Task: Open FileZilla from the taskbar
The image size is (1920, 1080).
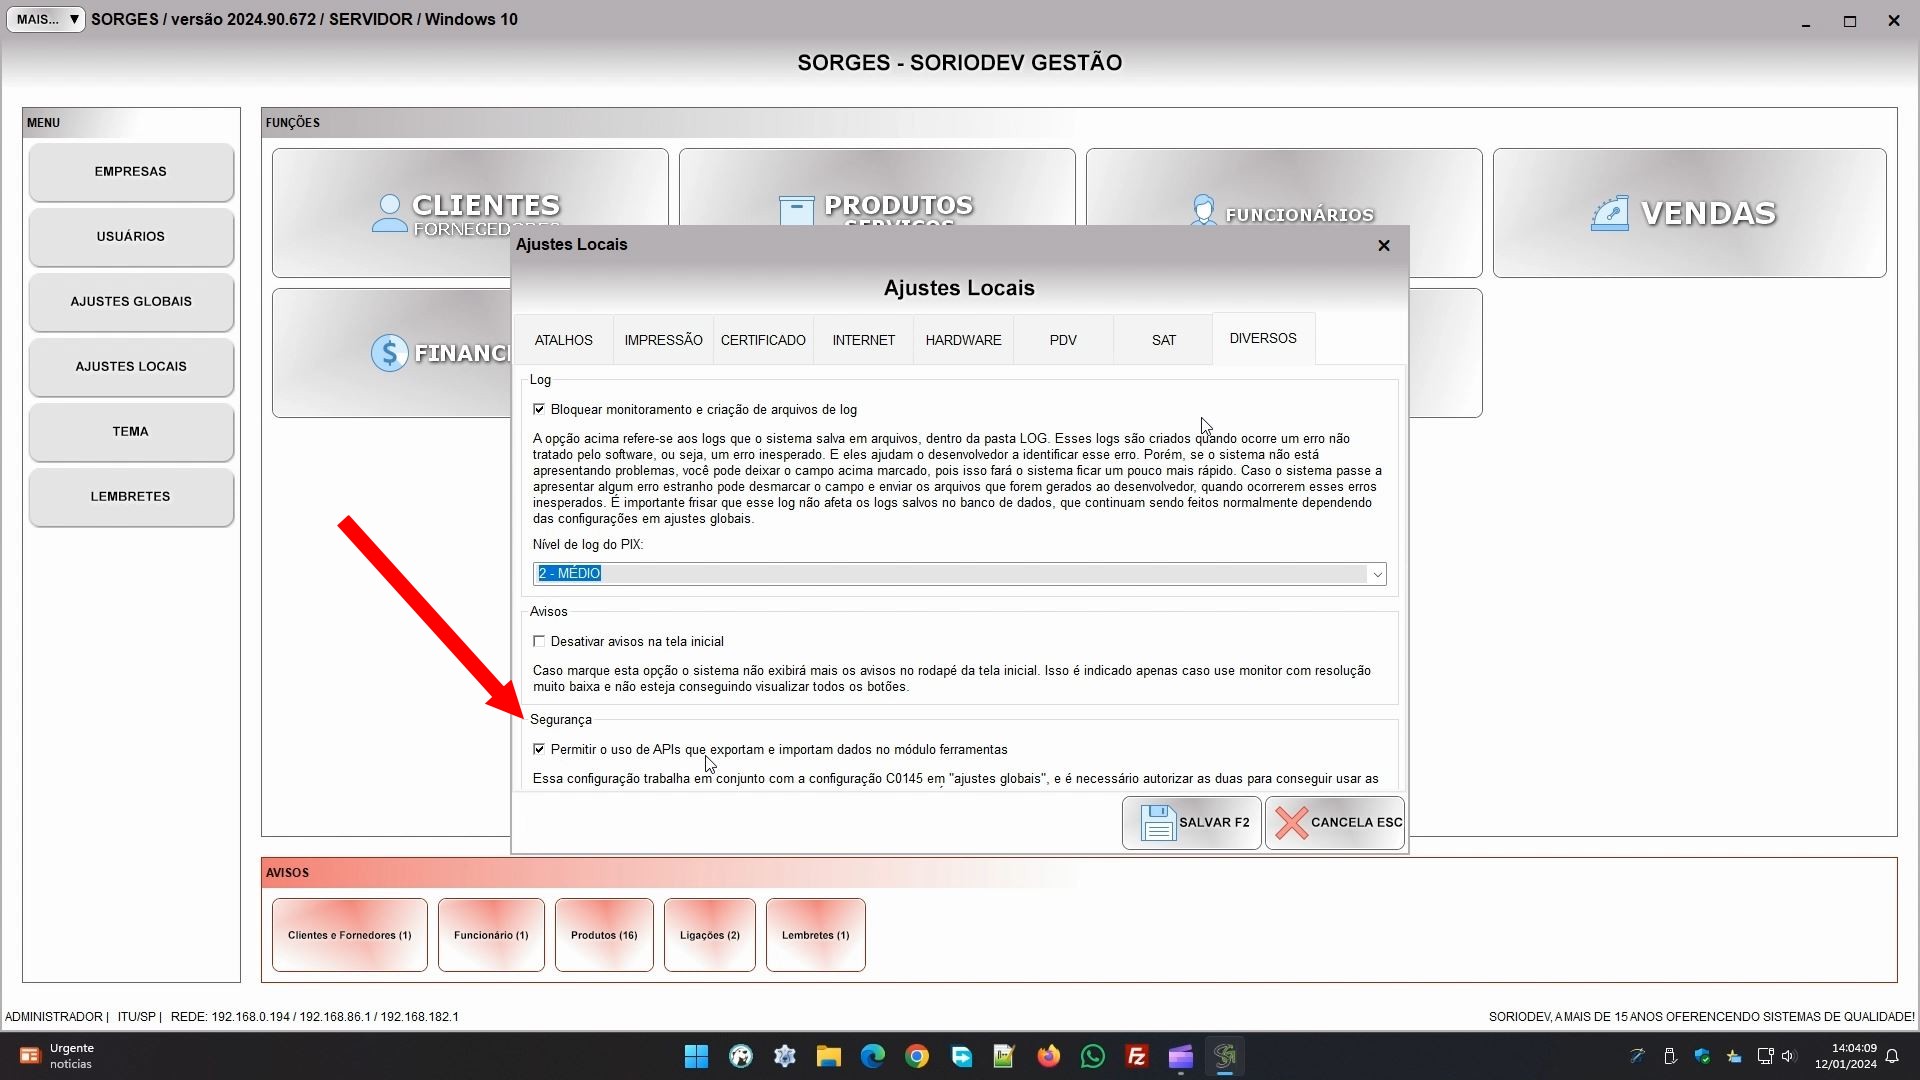Action: [1137, 1056]
